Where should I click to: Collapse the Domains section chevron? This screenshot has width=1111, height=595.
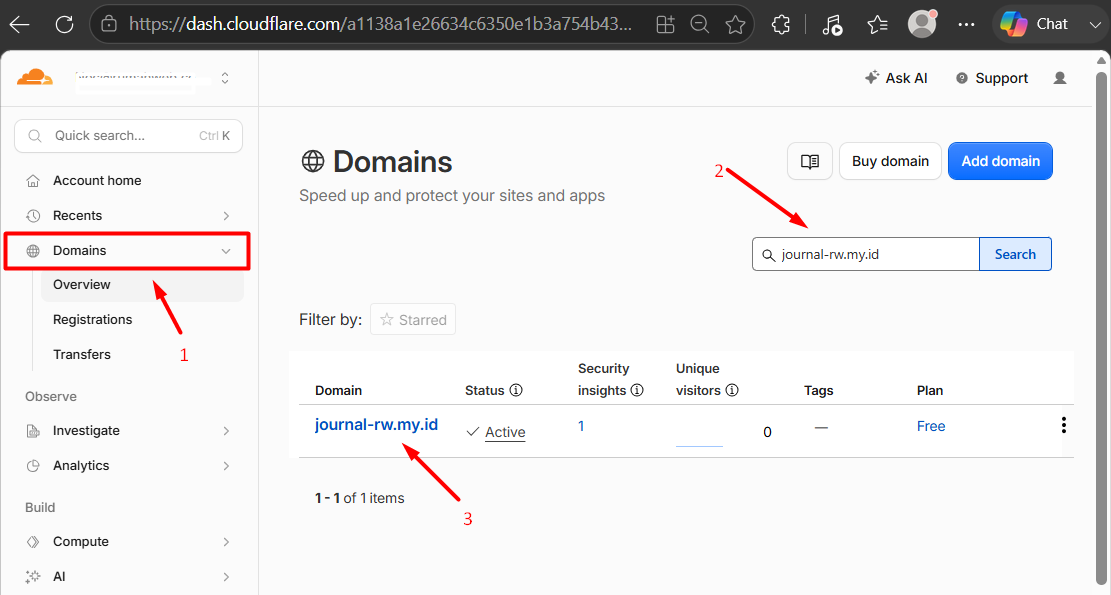[x=226, y=251]
